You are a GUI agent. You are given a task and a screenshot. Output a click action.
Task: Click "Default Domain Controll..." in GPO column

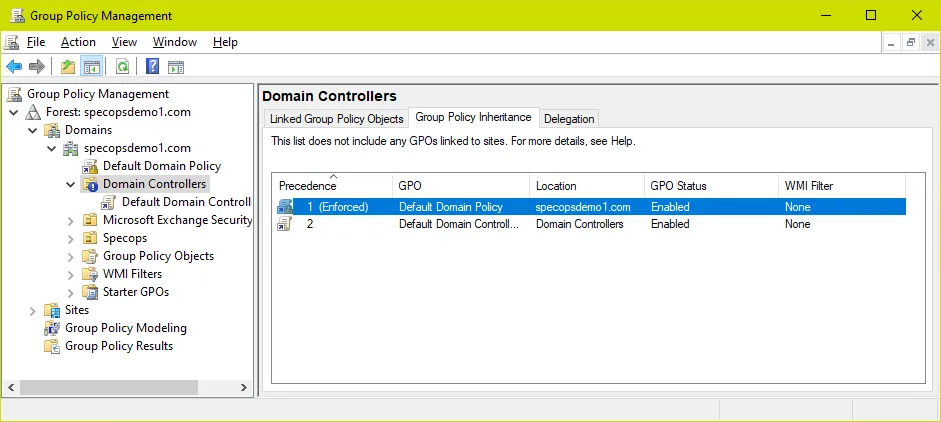pos(459,225)
